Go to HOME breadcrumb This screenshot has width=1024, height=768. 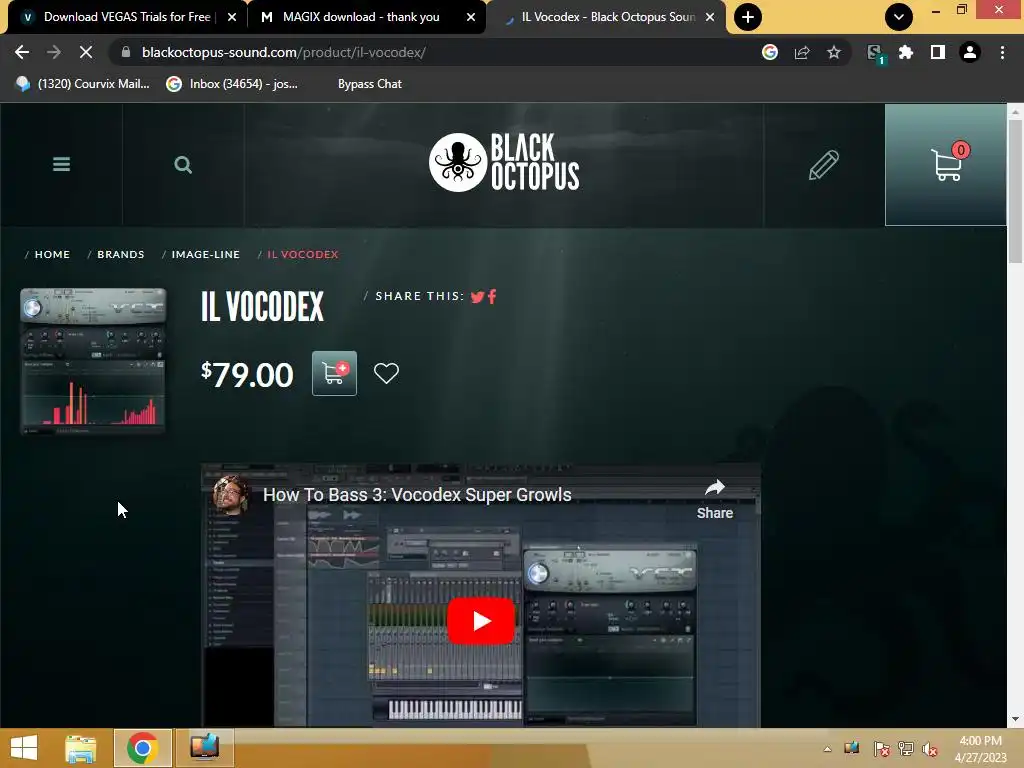(x=52, y=255)
